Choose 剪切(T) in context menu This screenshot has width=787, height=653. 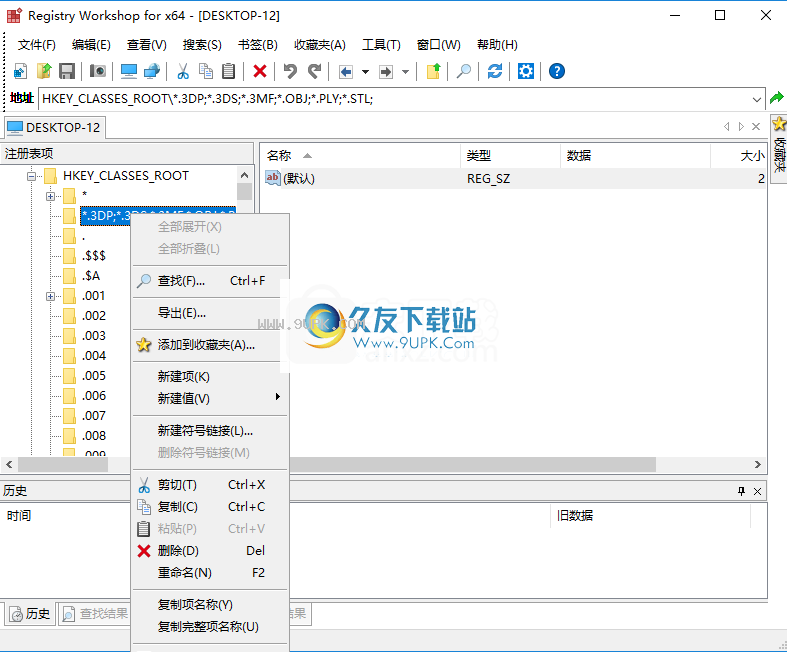[210, 484]
